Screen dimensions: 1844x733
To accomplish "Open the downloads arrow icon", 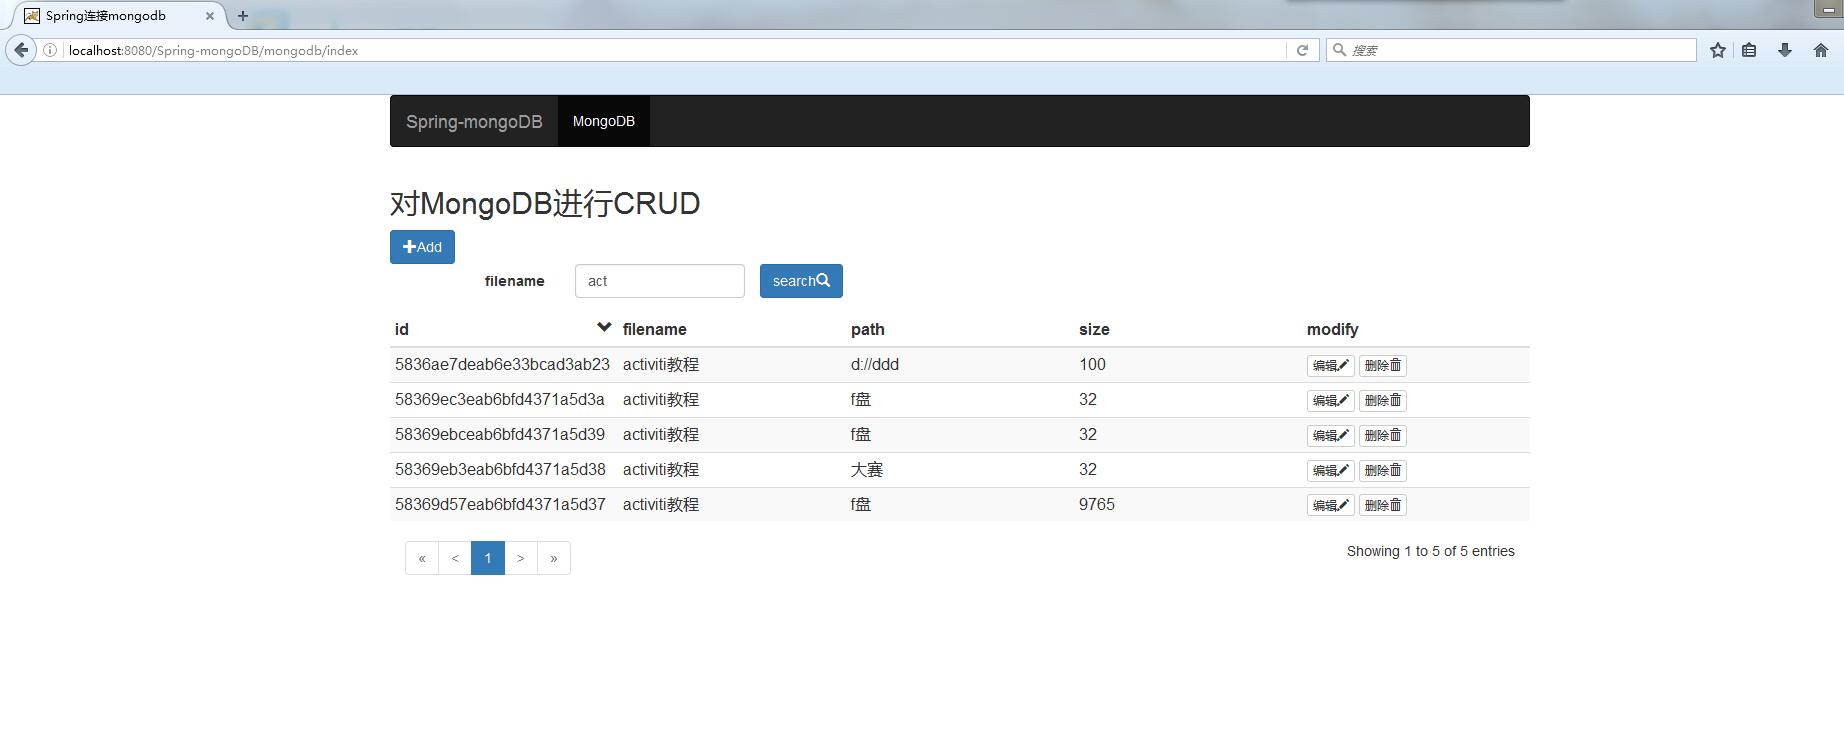I will pyautogui.click(x=1785, y=50).
